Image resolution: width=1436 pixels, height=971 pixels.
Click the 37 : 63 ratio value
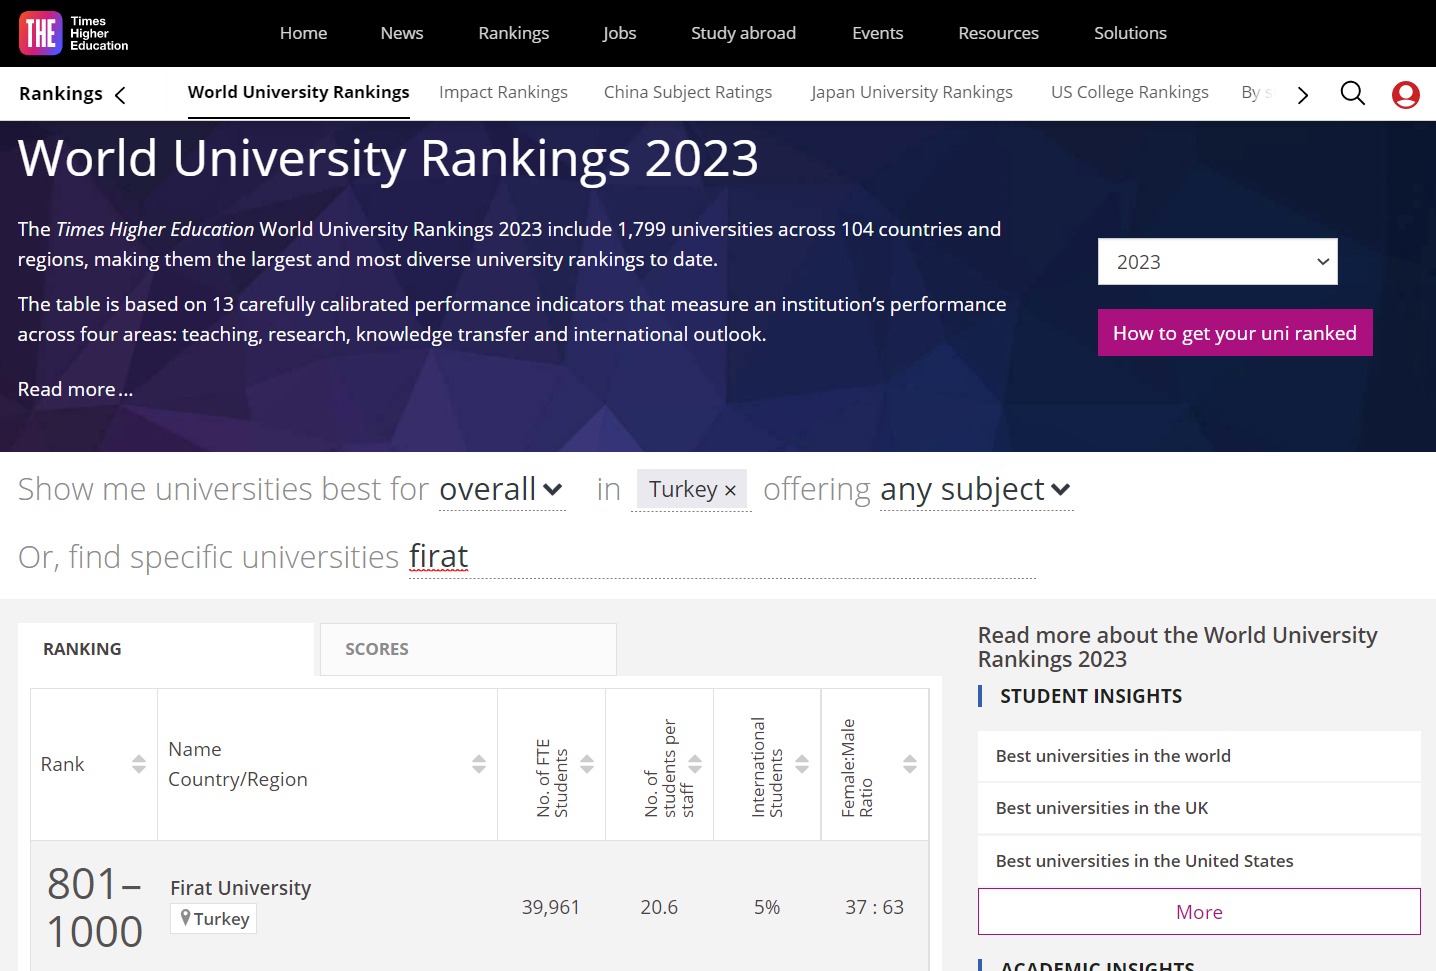[875, 907]
